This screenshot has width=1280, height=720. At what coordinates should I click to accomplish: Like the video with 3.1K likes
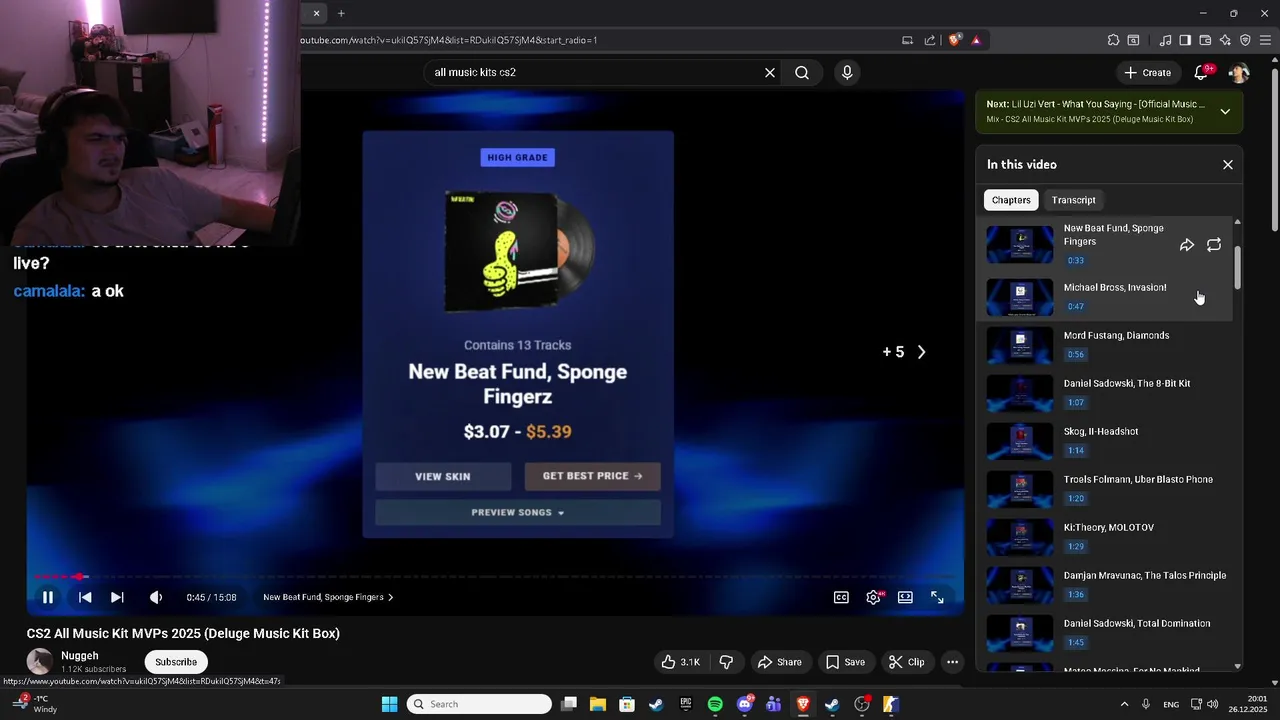[680, 662]
